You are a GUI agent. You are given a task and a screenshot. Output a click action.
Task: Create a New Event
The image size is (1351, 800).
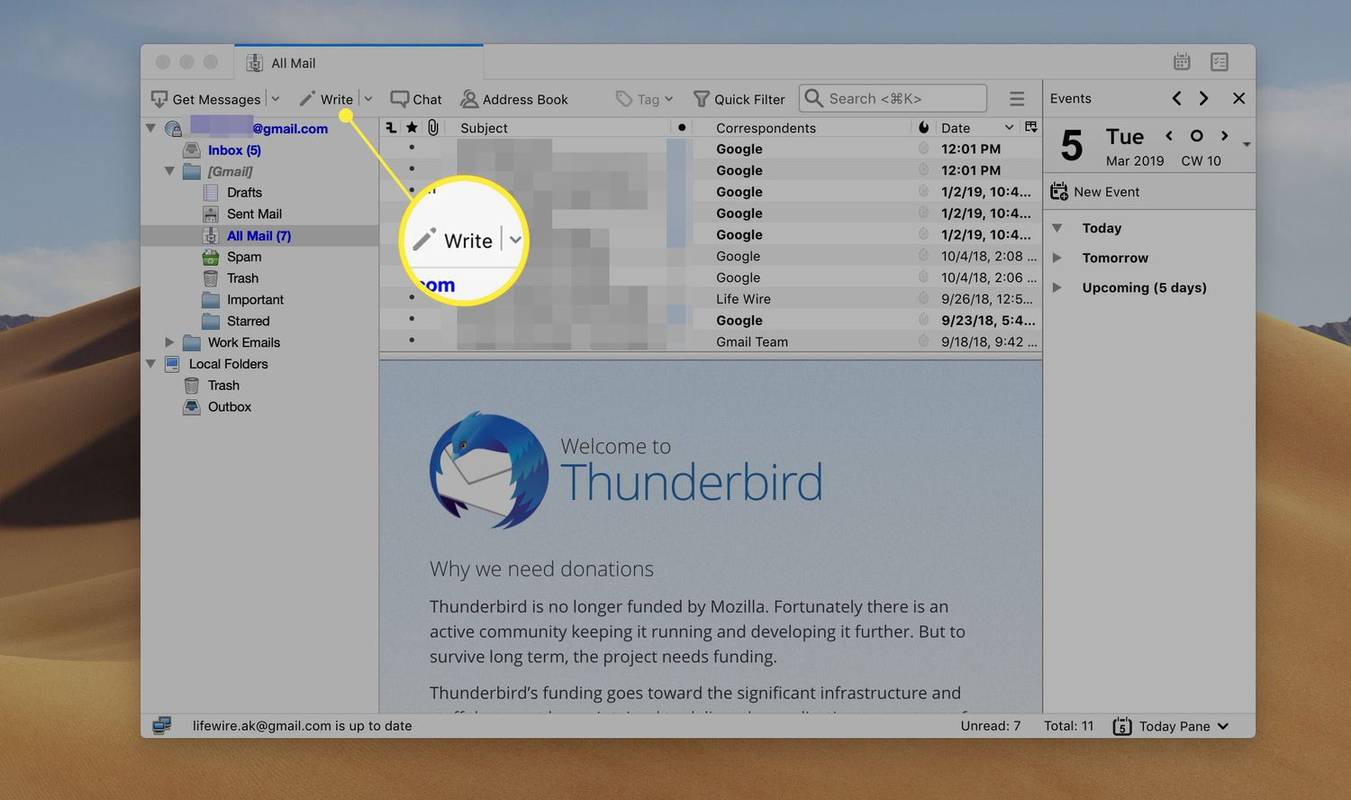1095,191
